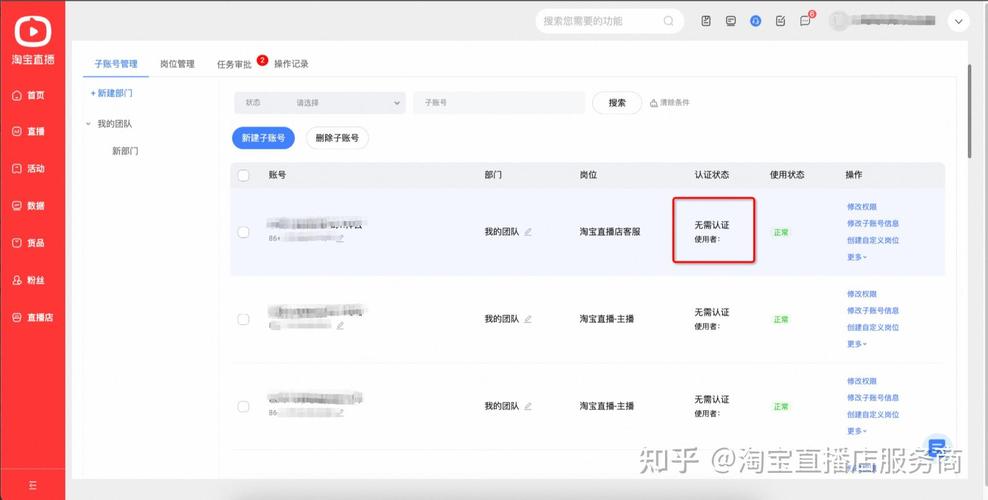Open 货品 in the sidebar
This screenshot has width=988, height=500.
pyautogui.click(x=29, y=243)
